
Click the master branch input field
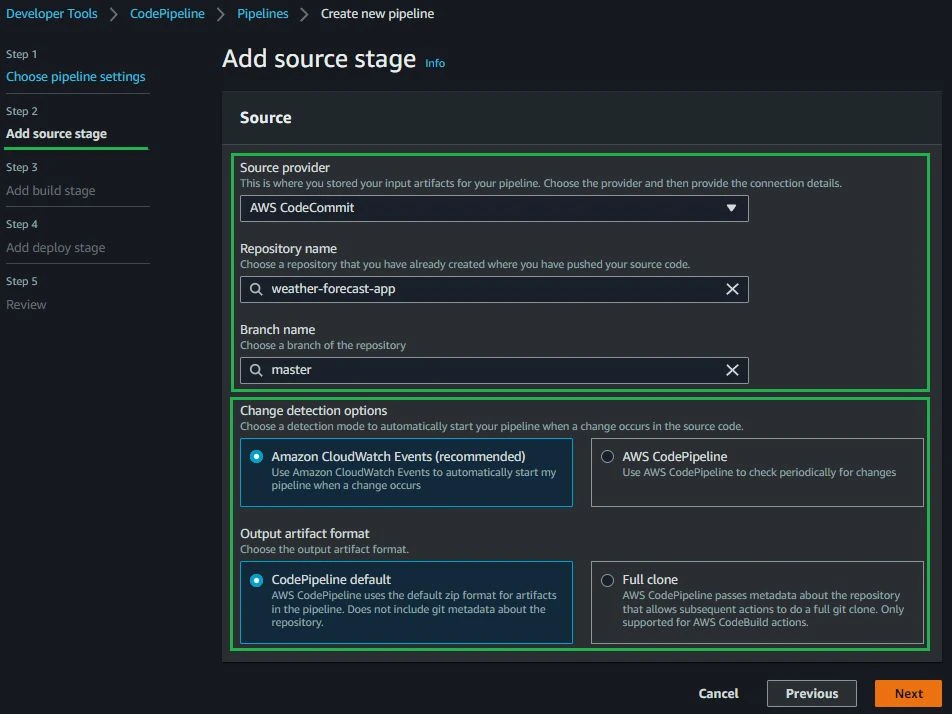coord(494,370)
